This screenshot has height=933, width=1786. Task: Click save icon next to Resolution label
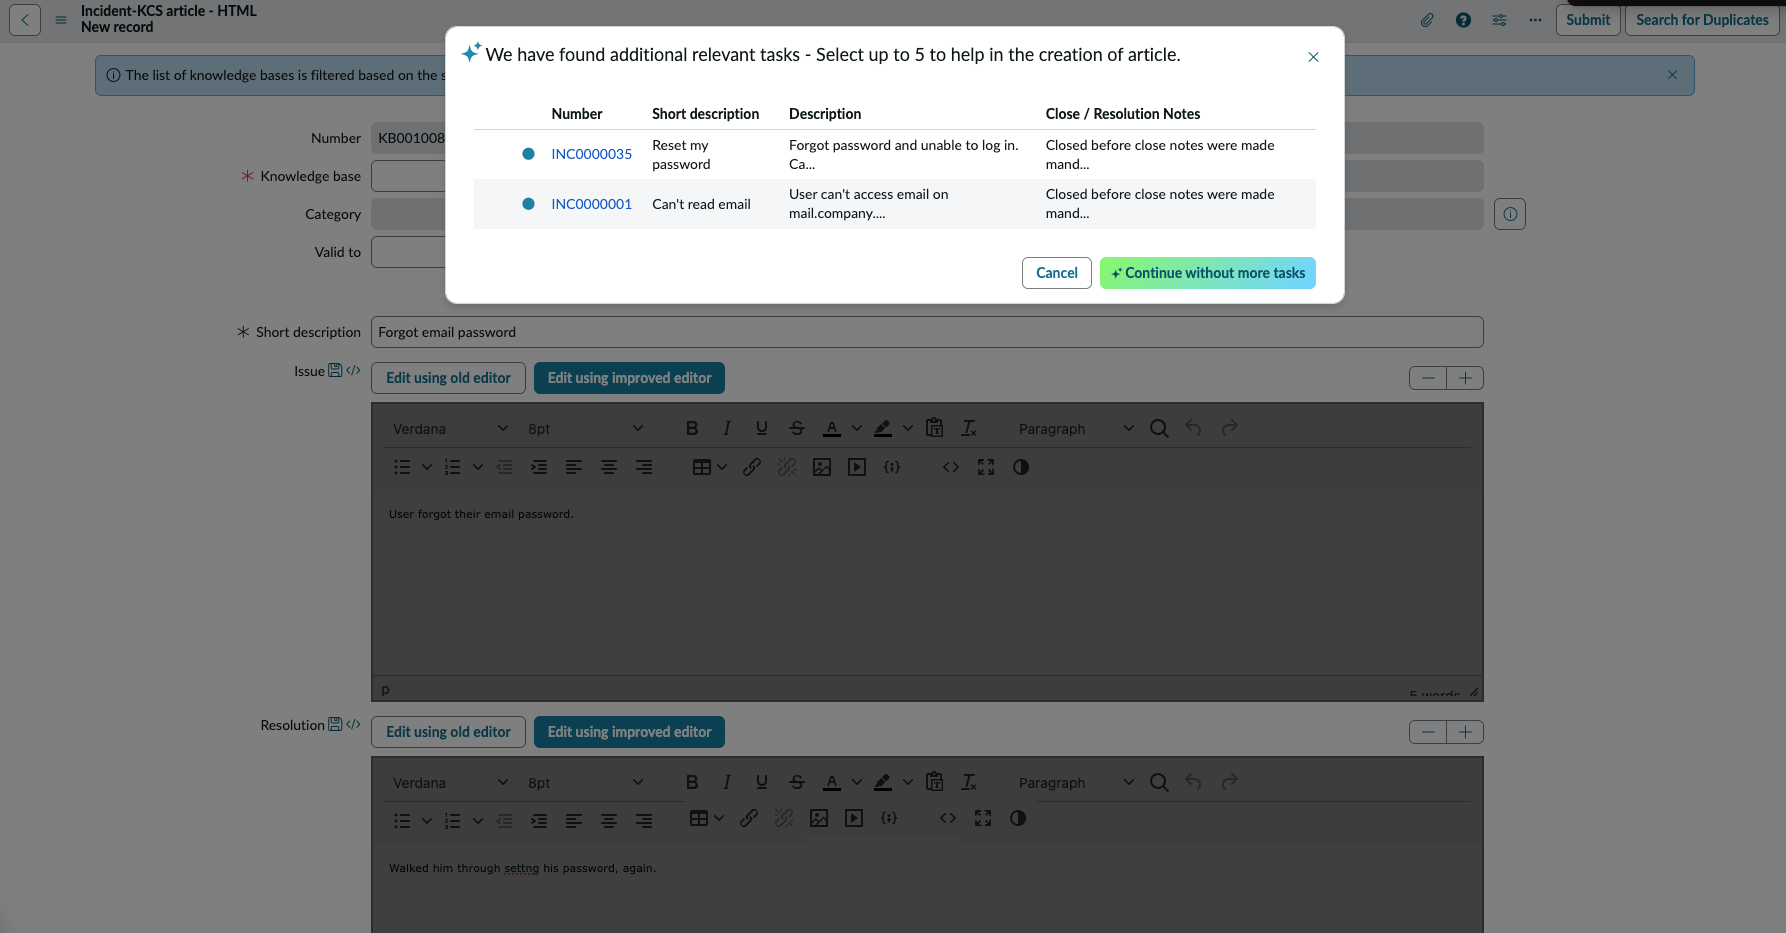click(x=335, y=724)
